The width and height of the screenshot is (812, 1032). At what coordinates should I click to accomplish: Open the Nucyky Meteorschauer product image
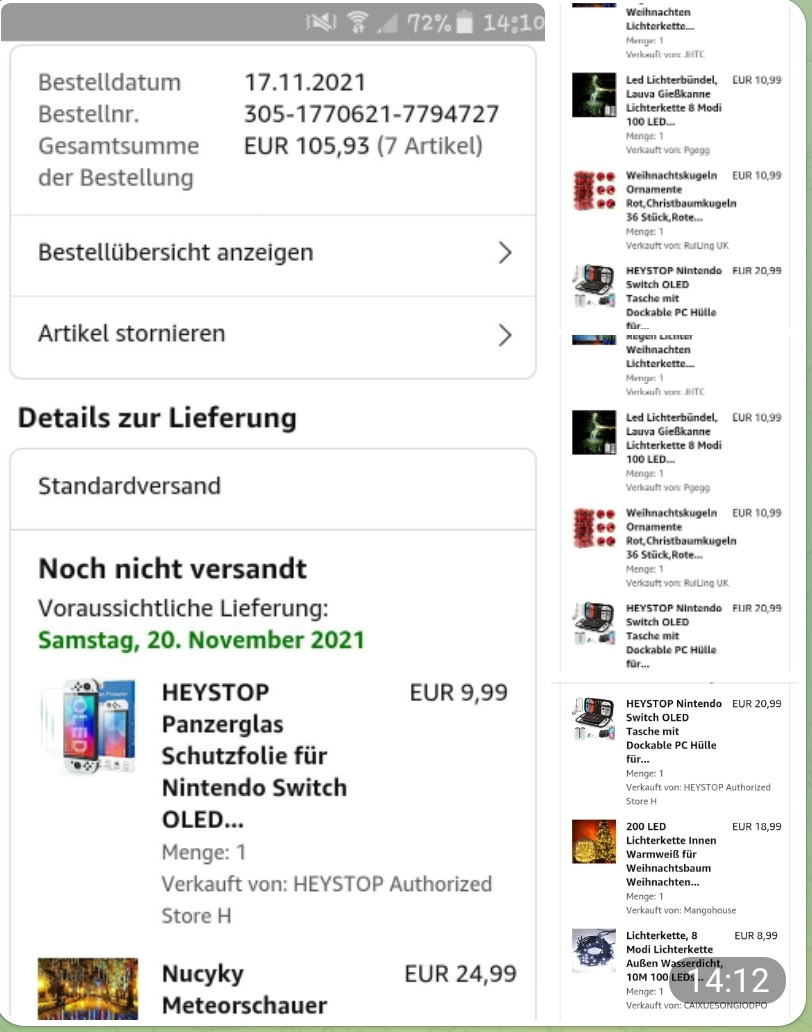(x=87, y=988)
